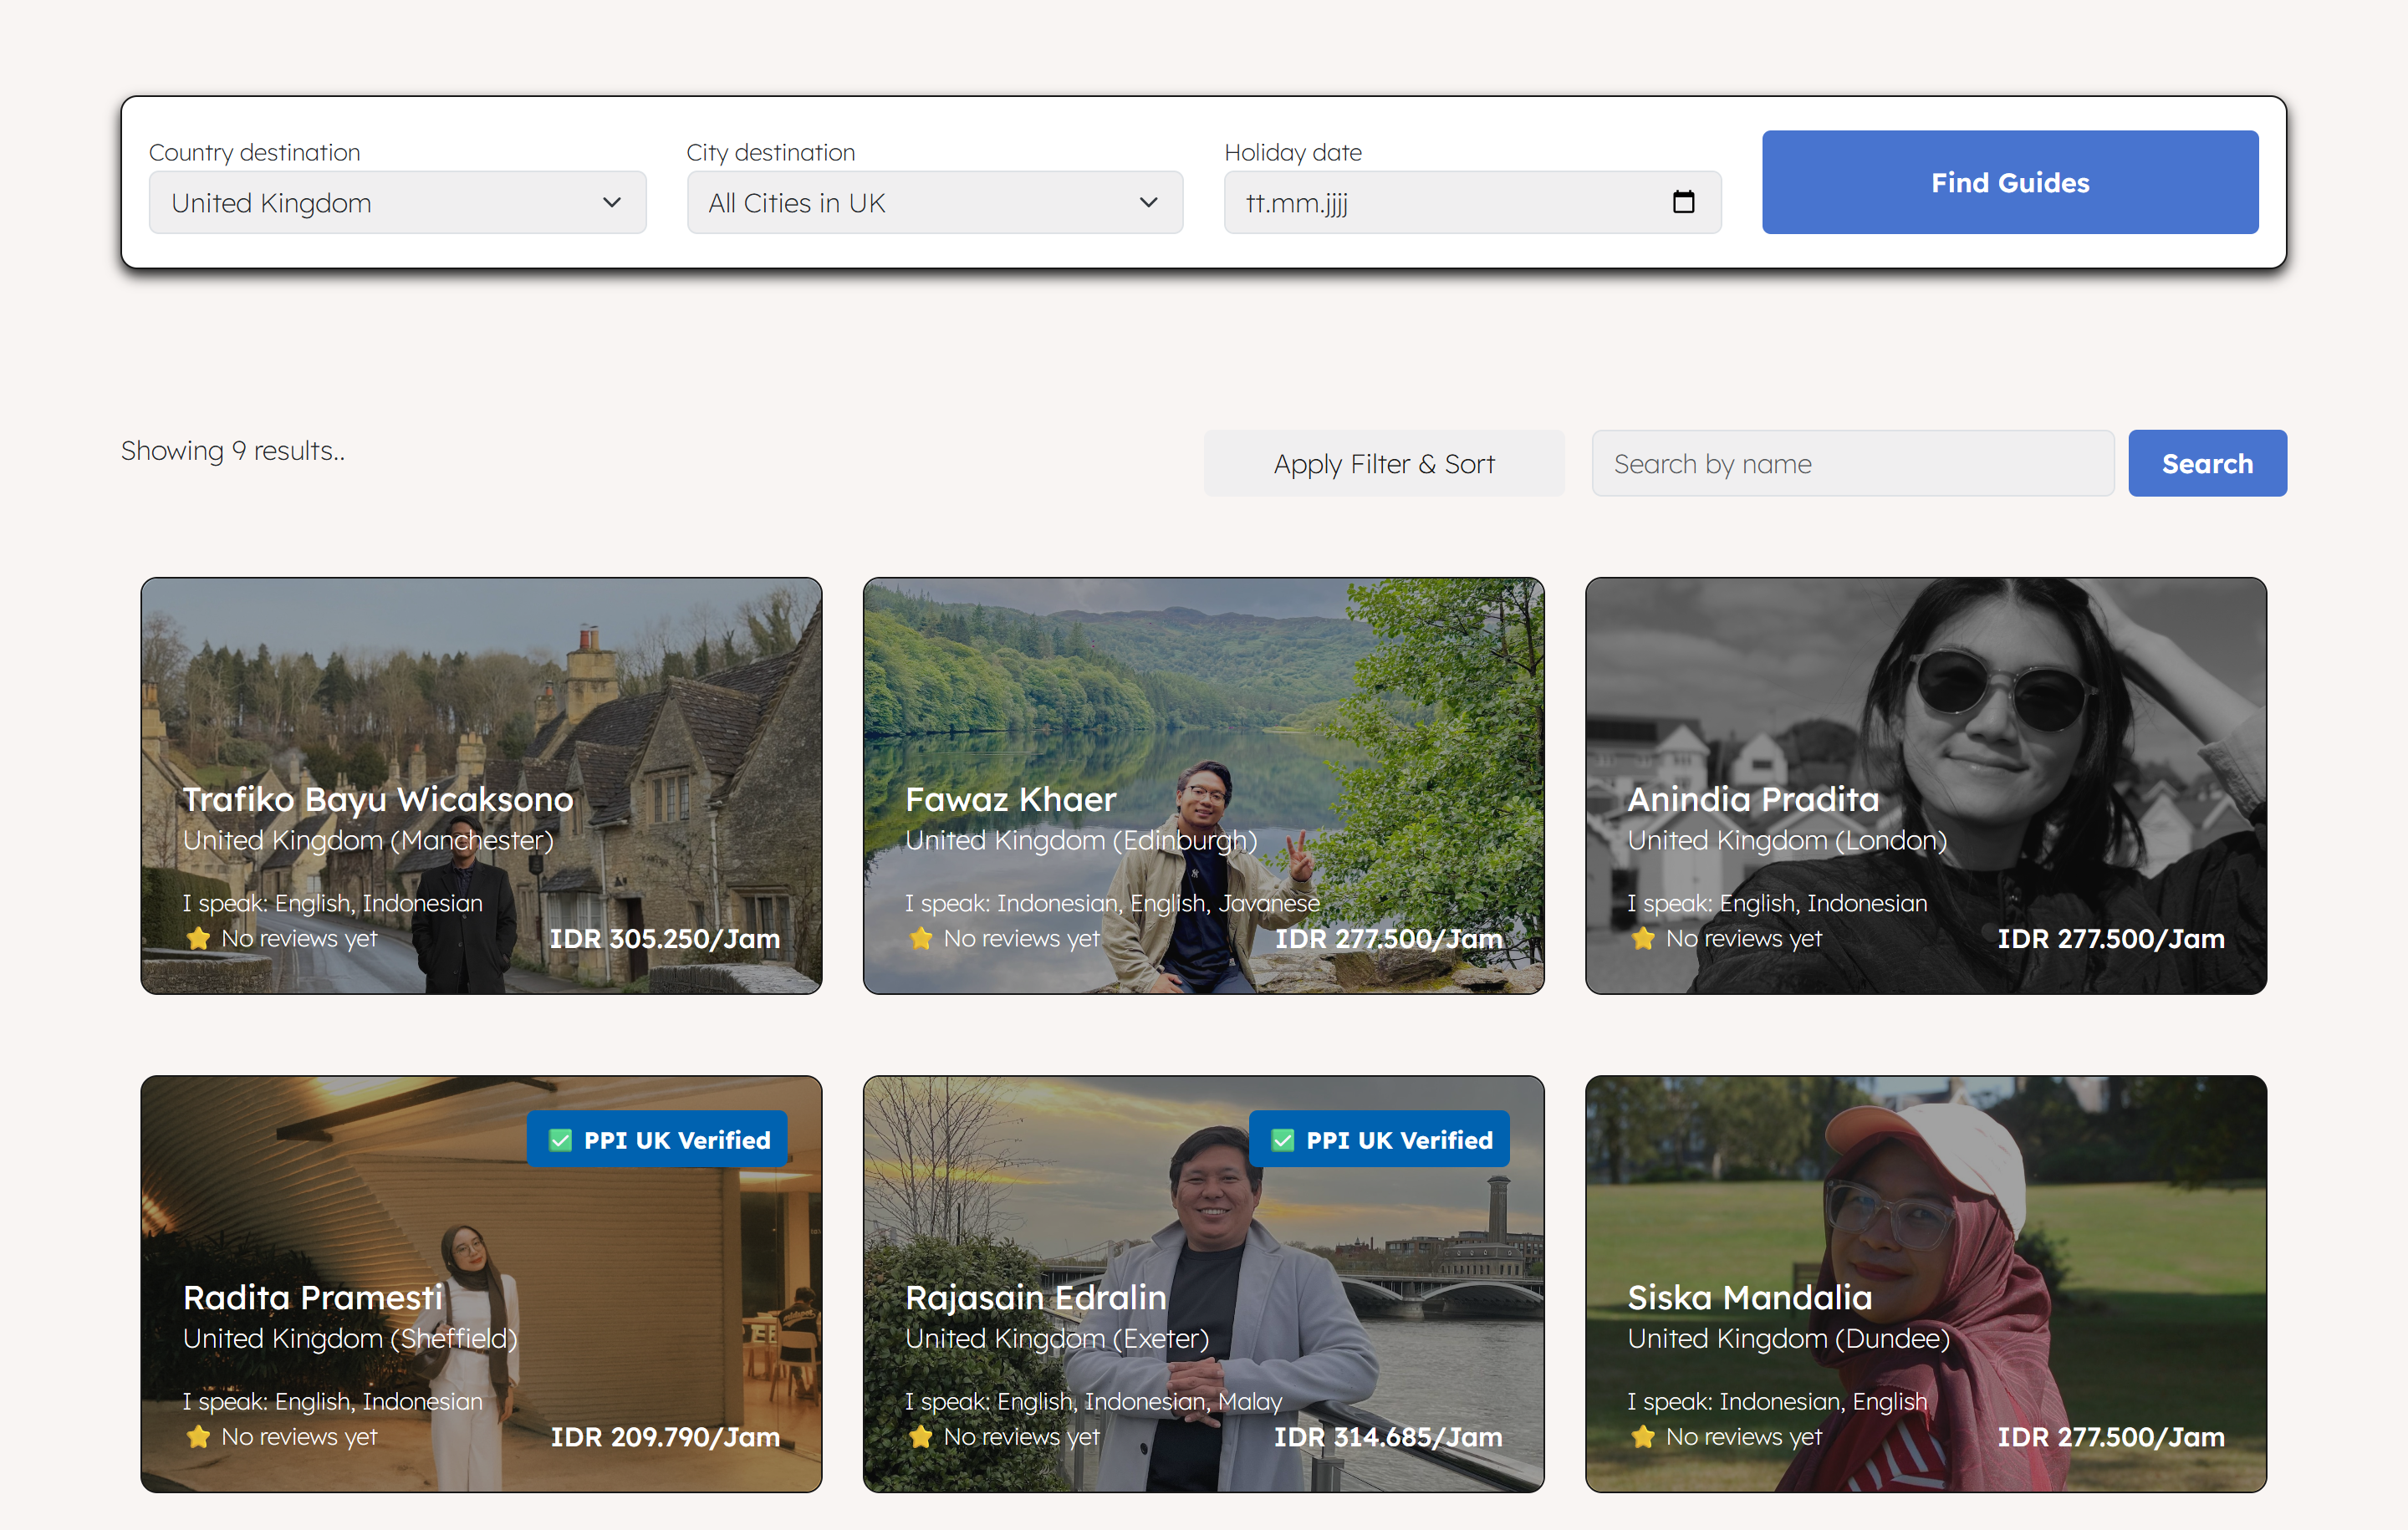Click star icon on Siska Mandalia's card
Viewport: 2408px width, 1530px height.
(x=1642, y=1437)
